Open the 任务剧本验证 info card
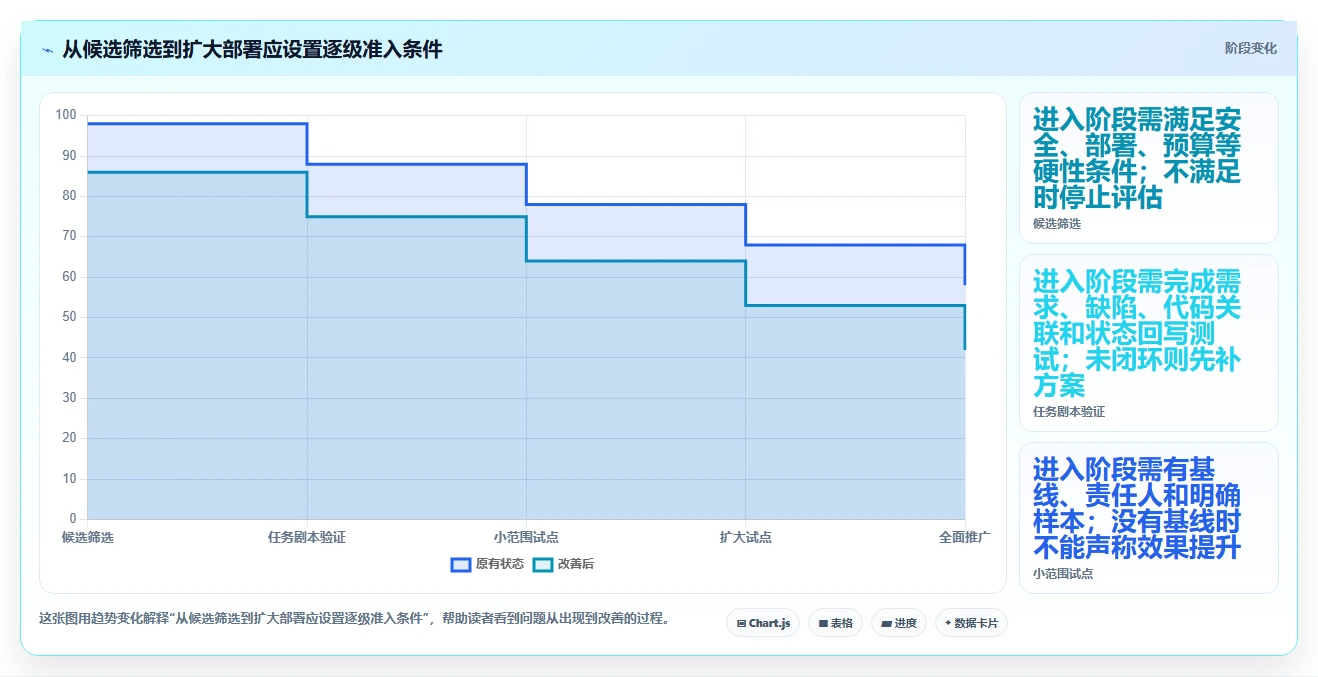Screen dimensions: 1318x677 pos(1148,343)
